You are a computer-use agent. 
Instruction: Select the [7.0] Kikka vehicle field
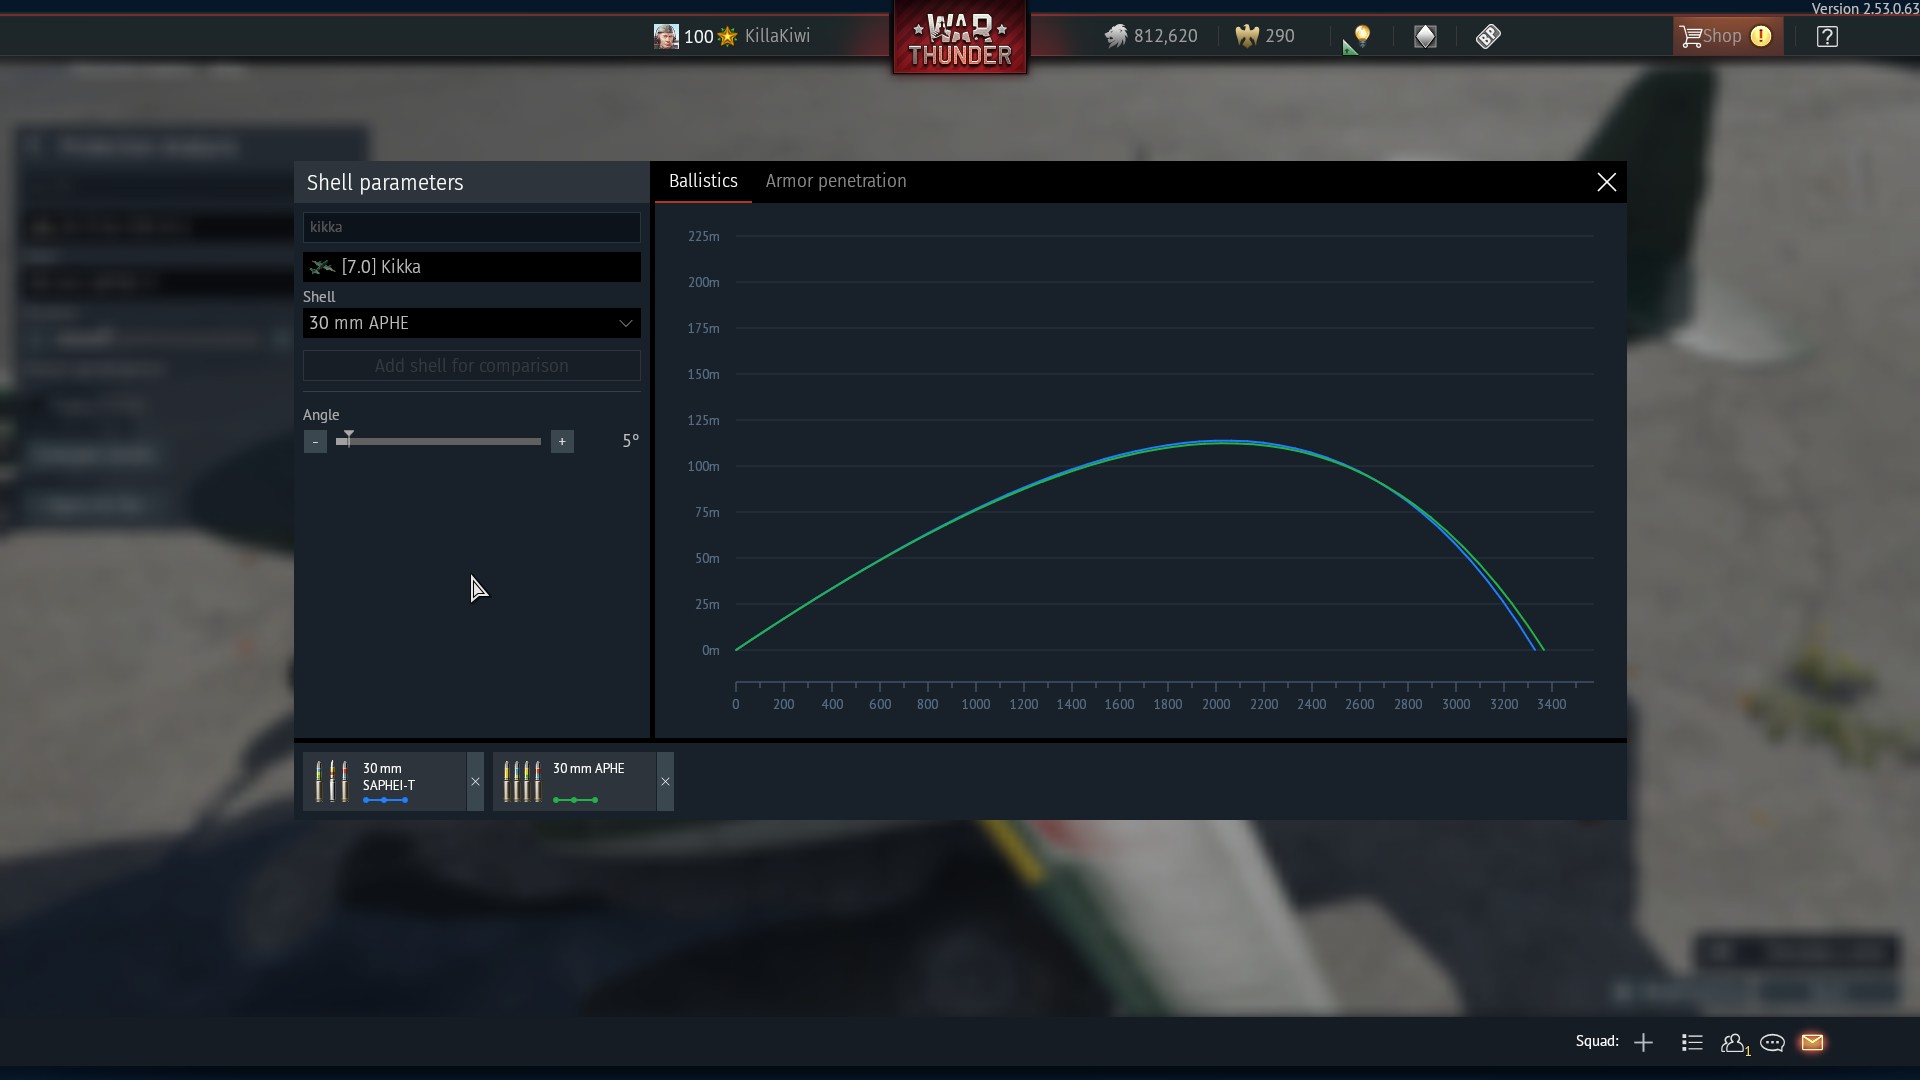tap(471, 267)
